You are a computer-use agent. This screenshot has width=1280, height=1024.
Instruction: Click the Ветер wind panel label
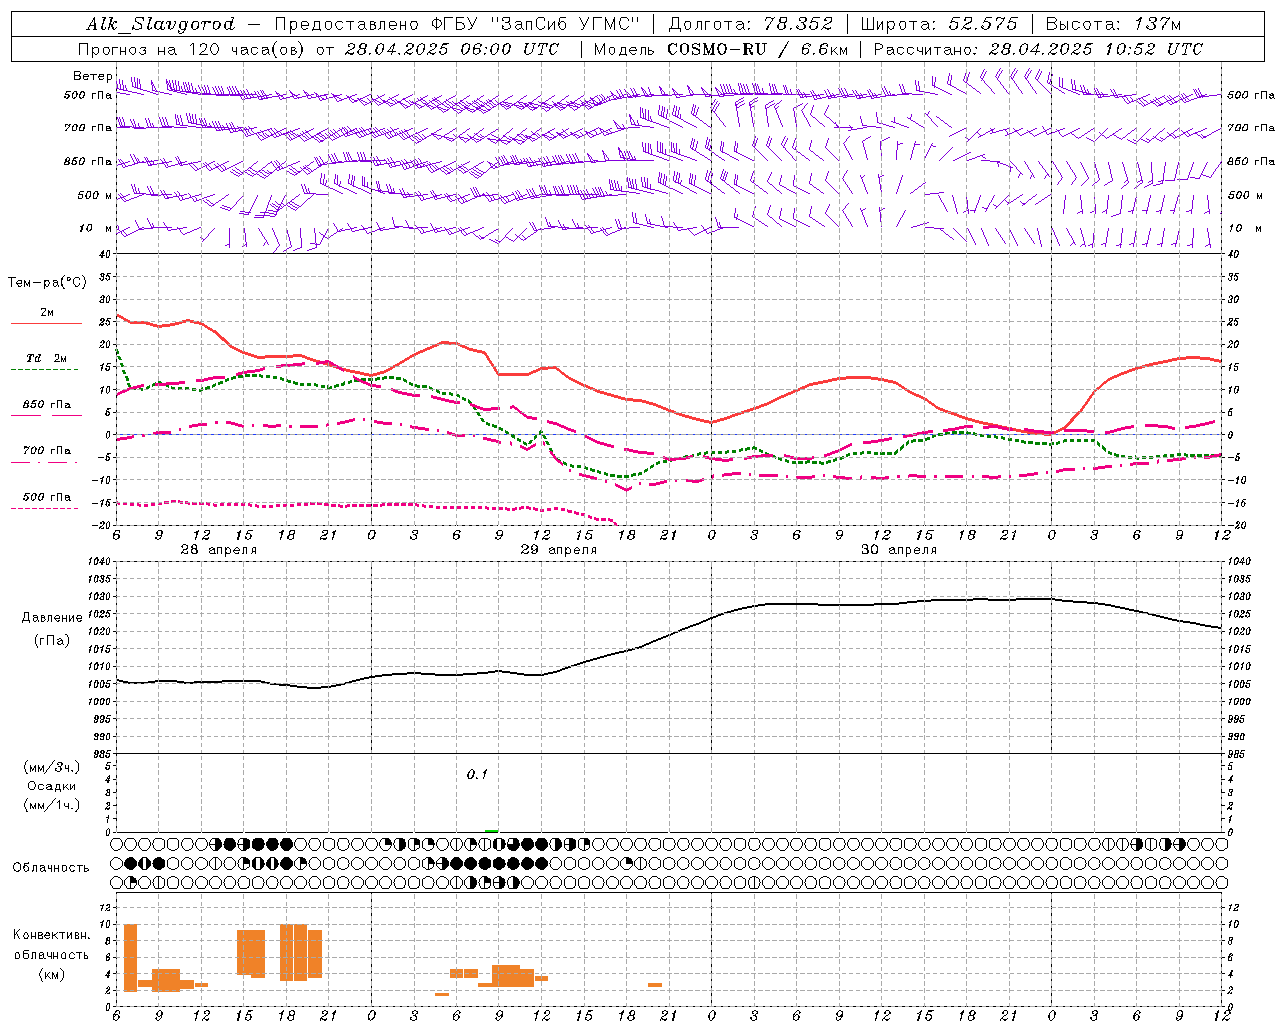click(92, 76)
